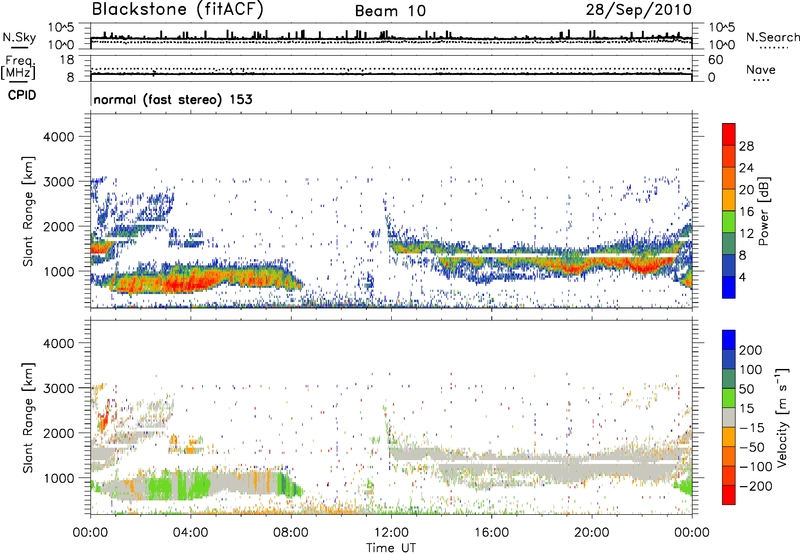
Task: Click the '1000' tick of the velocity panel
Action: pyautogui.click(x=58, y=478)
